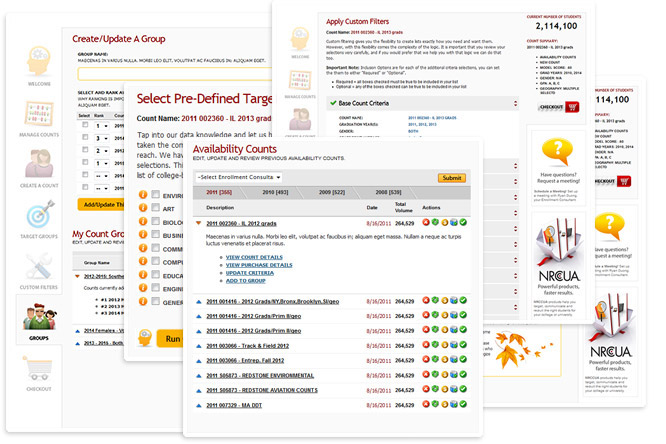
Task: Open the View Count Details link
Action: pos(254,257)
